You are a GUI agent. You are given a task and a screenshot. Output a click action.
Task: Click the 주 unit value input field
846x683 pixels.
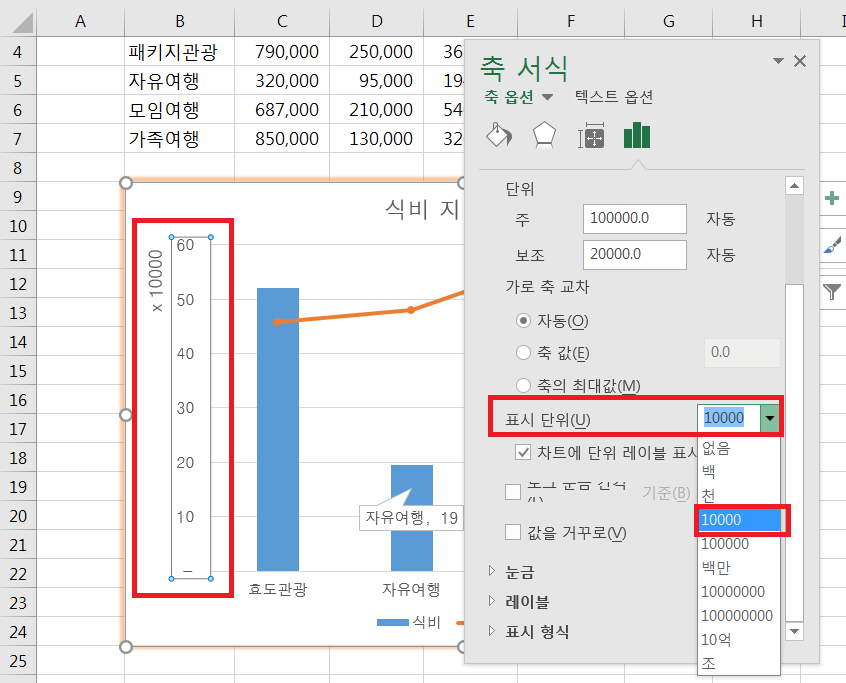click(x=634, y=218)
